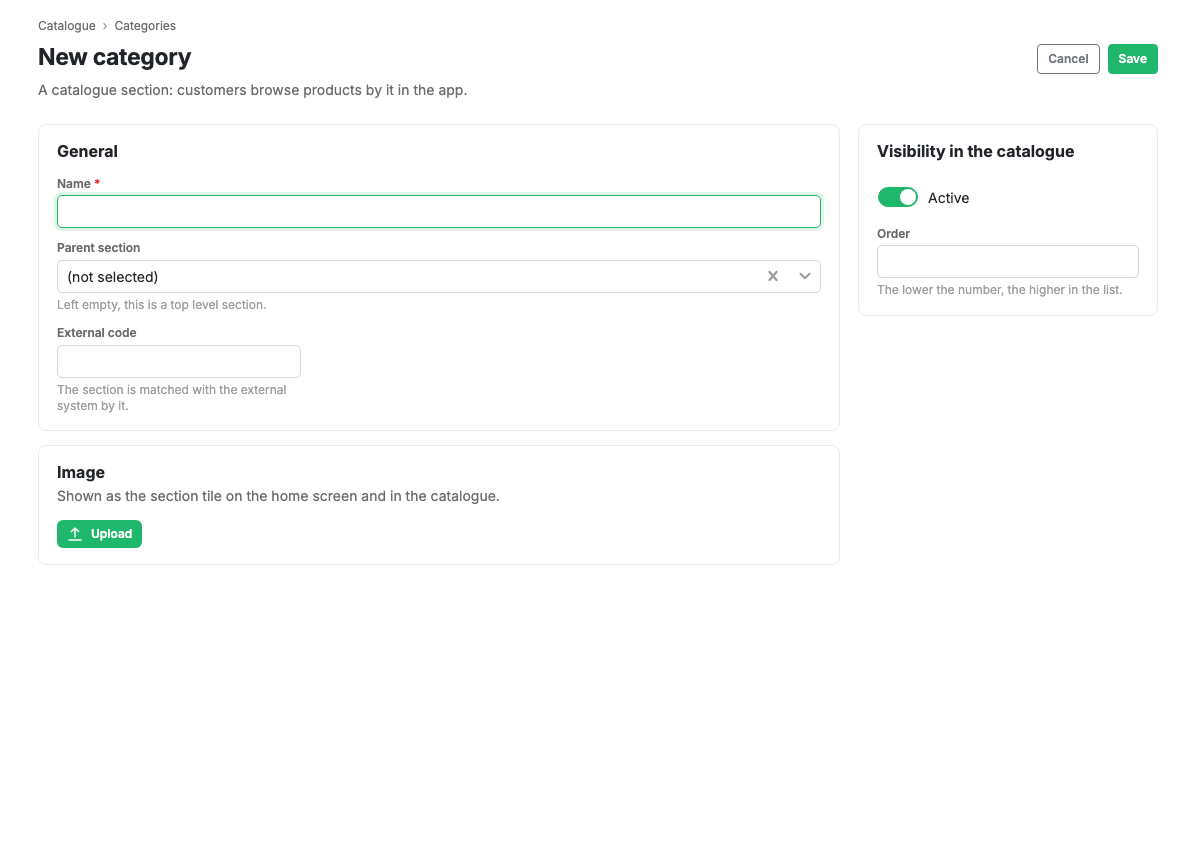
Task: Click the catalogue section subtitle text
Action: [252, 90]
